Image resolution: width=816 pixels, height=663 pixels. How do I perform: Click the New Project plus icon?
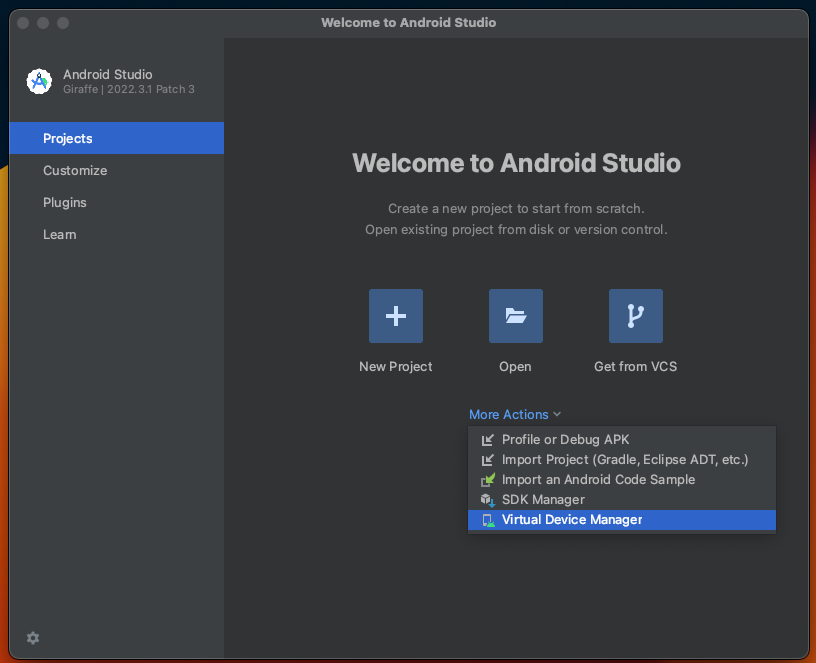(x=396, y=316)
